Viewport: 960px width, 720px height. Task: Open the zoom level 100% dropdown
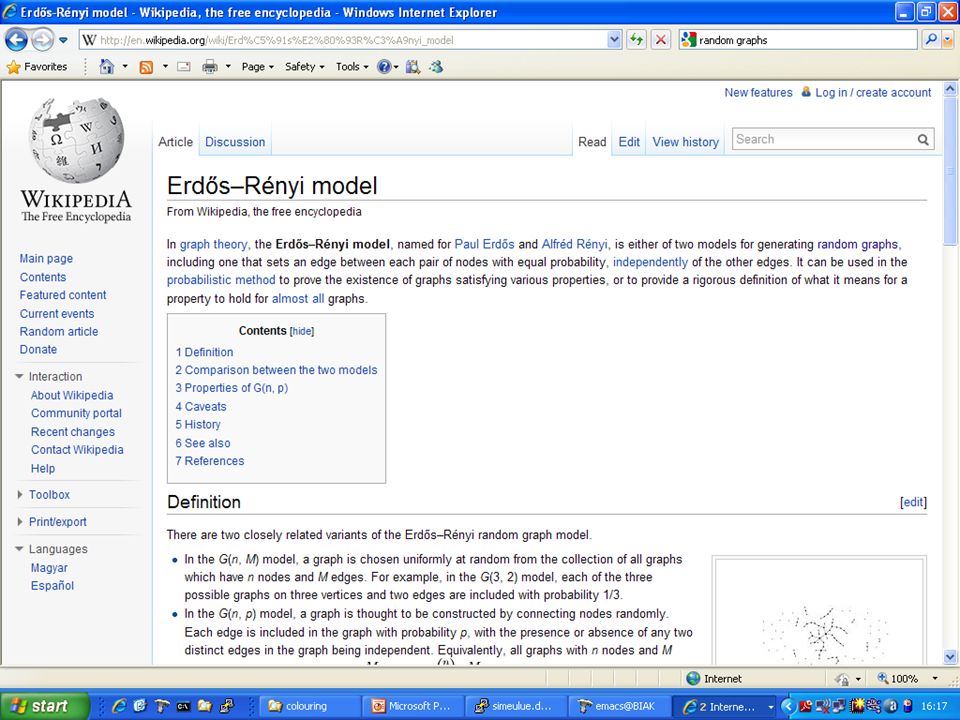coord(935,678)
